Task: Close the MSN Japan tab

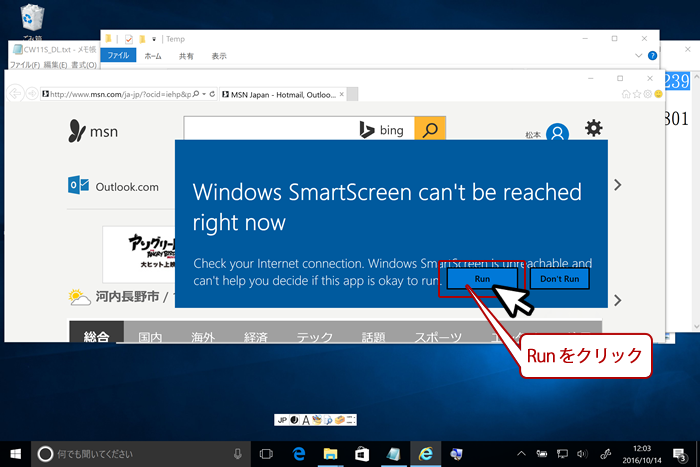Action: [x=342, y=94]
